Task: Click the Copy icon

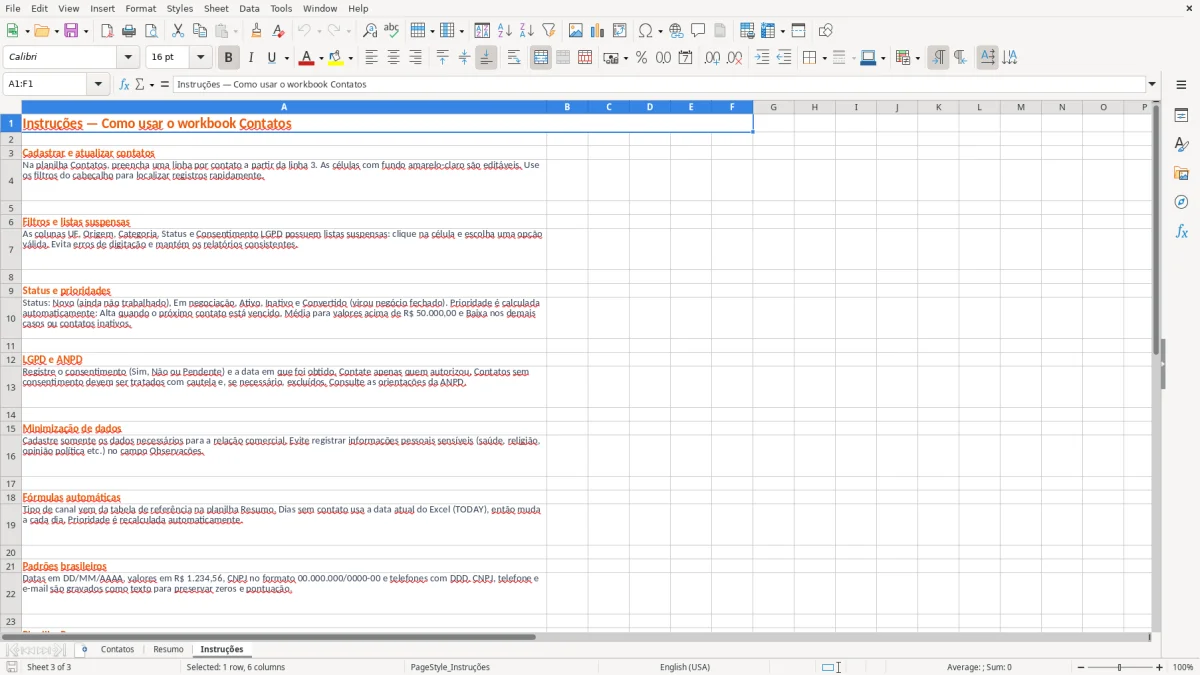Action: 200,31
